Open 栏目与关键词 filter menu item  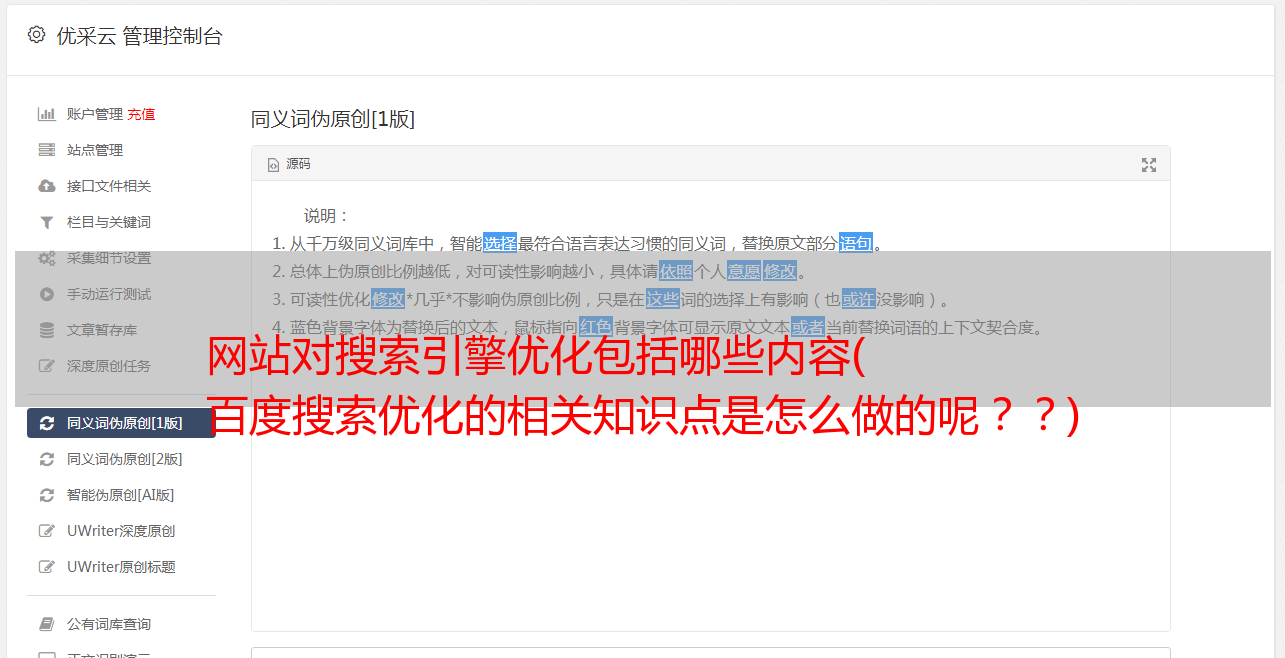tap(109, 222)
